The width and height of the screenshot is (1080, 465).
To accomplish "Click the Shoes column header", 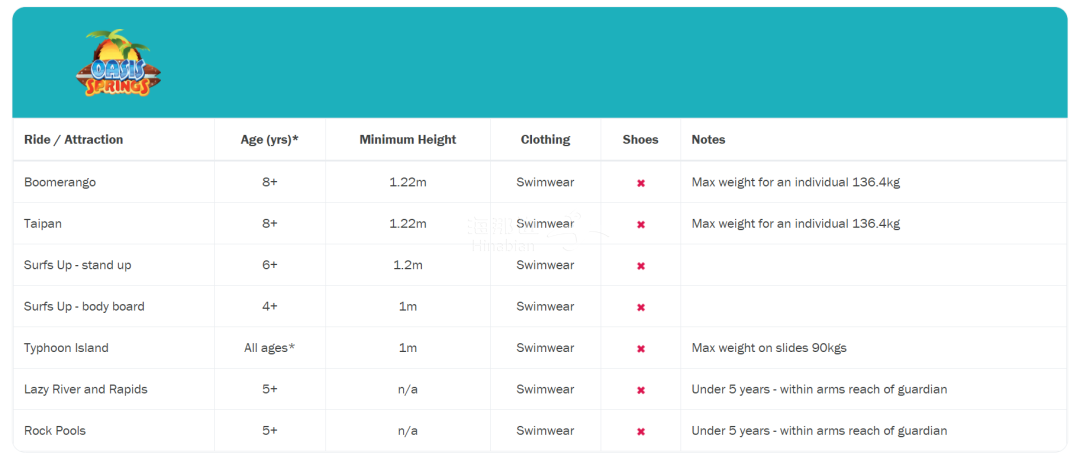I will click(641, 139).
